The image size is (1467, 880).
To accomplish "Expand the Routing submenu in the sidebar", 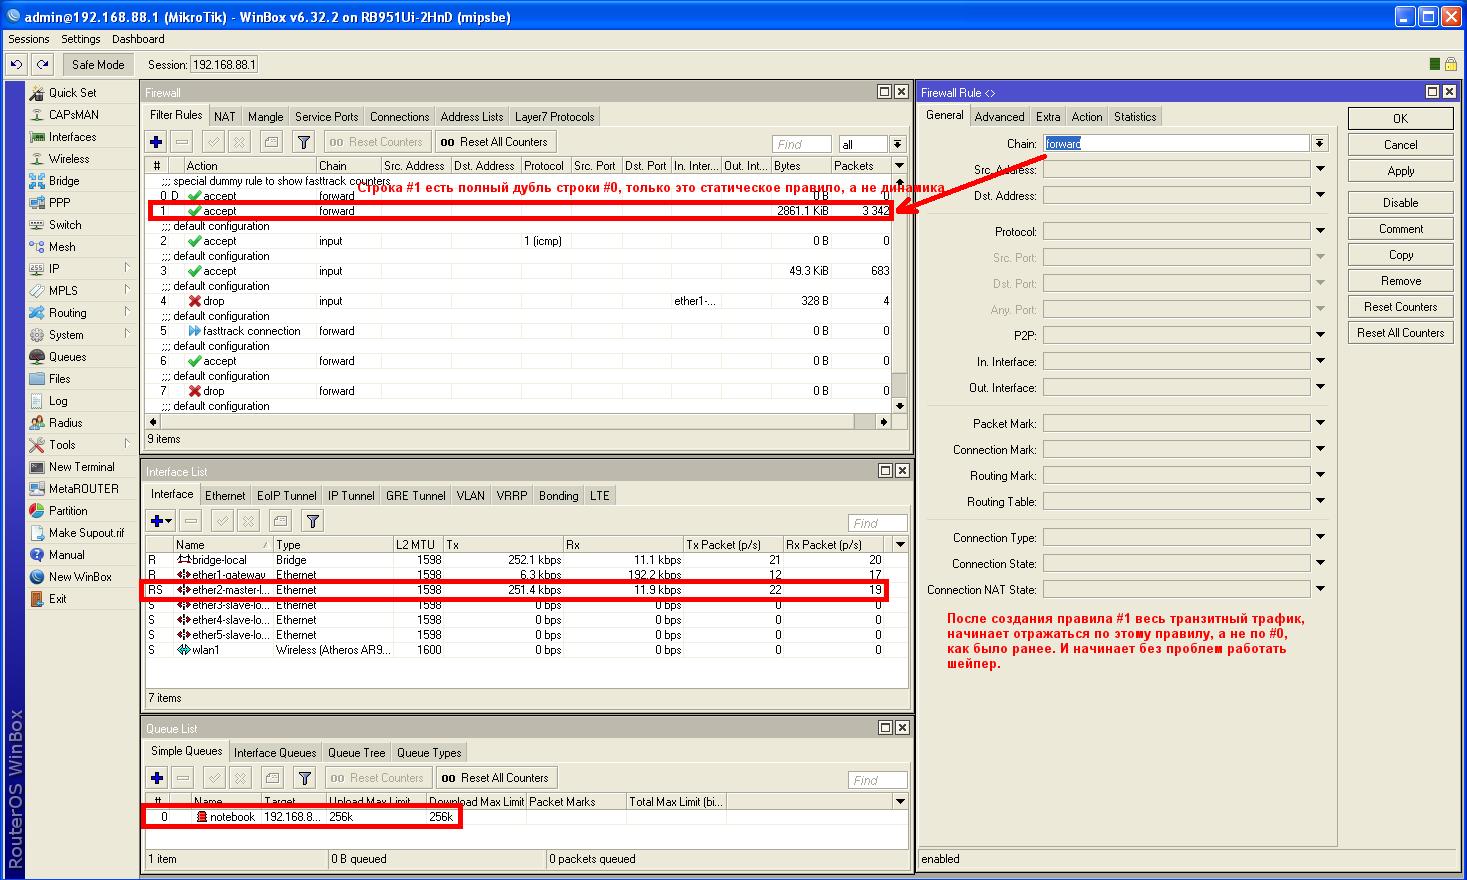I will pos(127,312).
